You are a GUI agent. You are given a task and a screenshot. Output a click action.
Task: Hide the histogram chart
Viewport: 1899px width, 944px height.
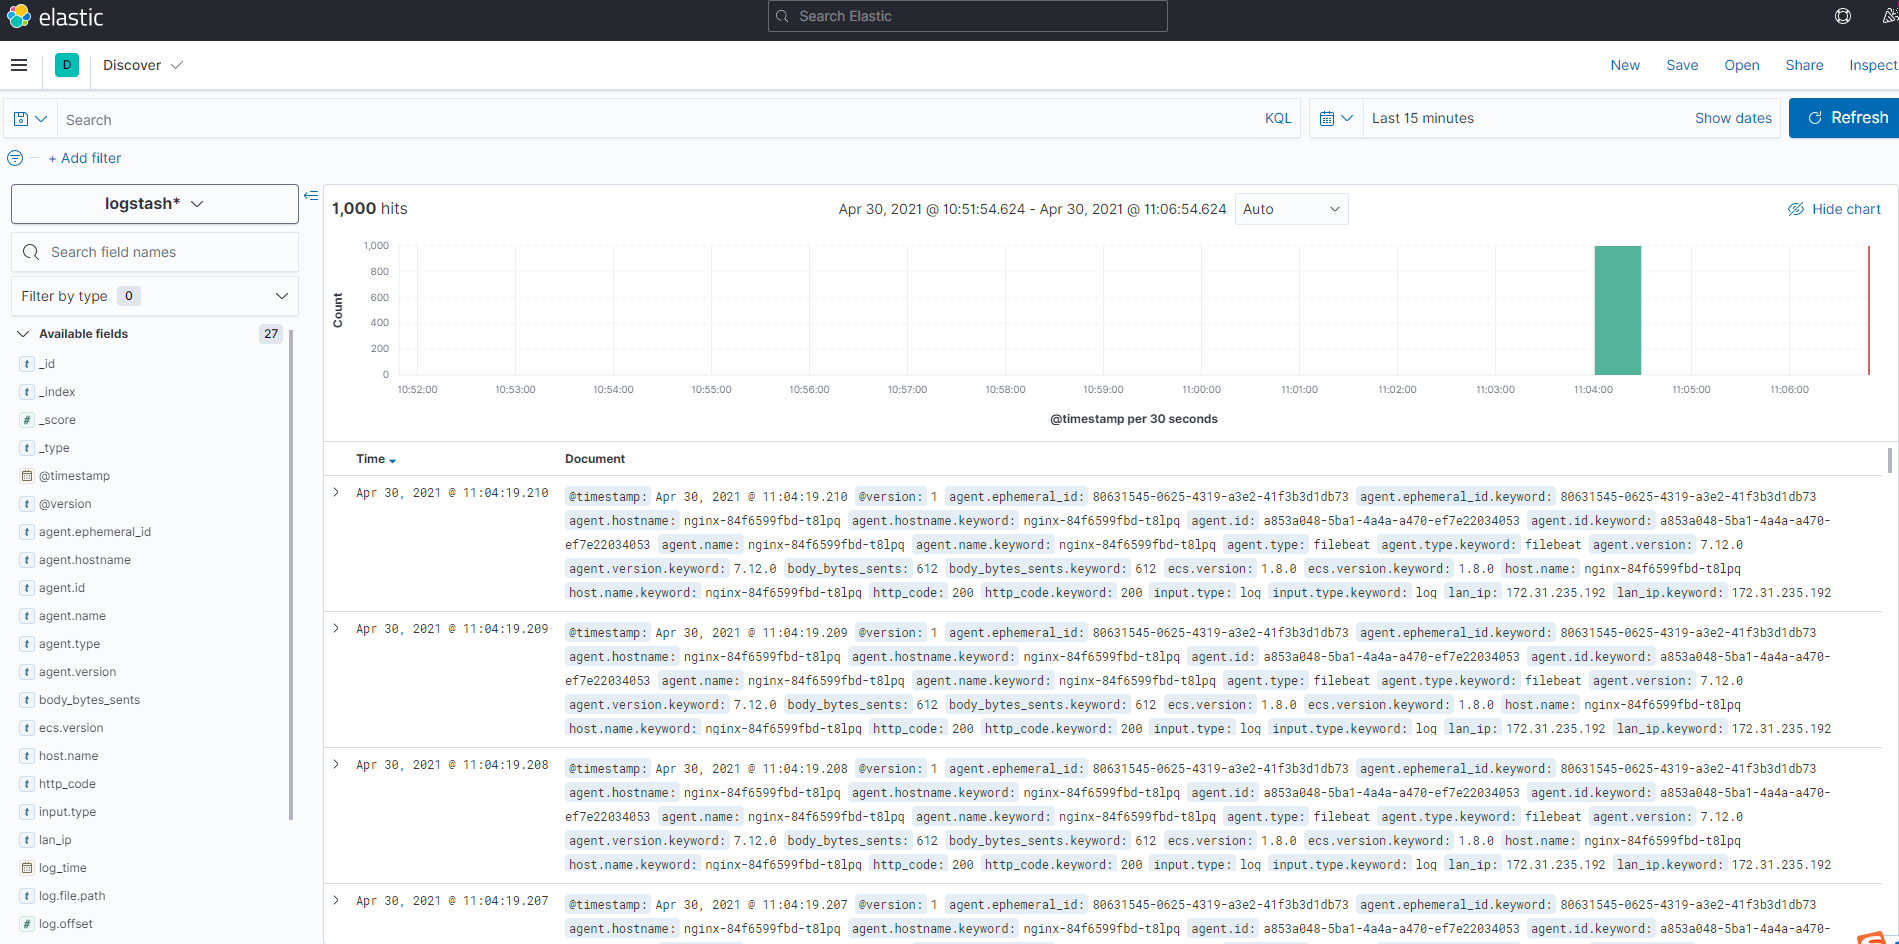coord(1834,209)
